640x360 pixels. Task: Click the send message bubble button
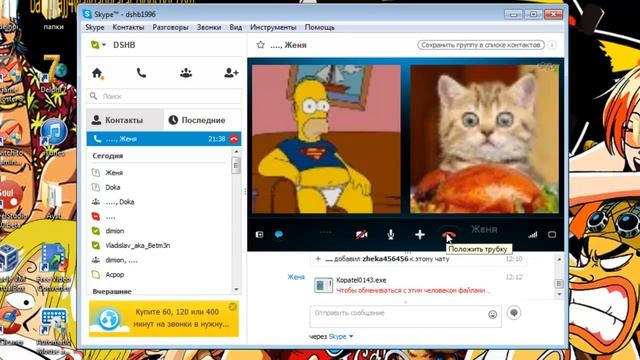tap(514, 313)
